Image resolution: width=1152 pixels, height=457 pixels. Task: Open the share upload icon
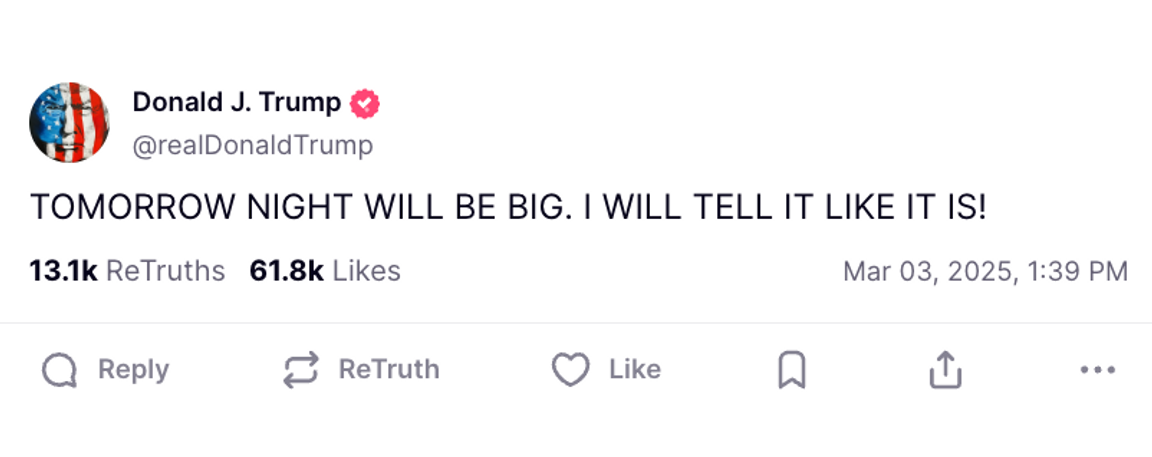945,371
